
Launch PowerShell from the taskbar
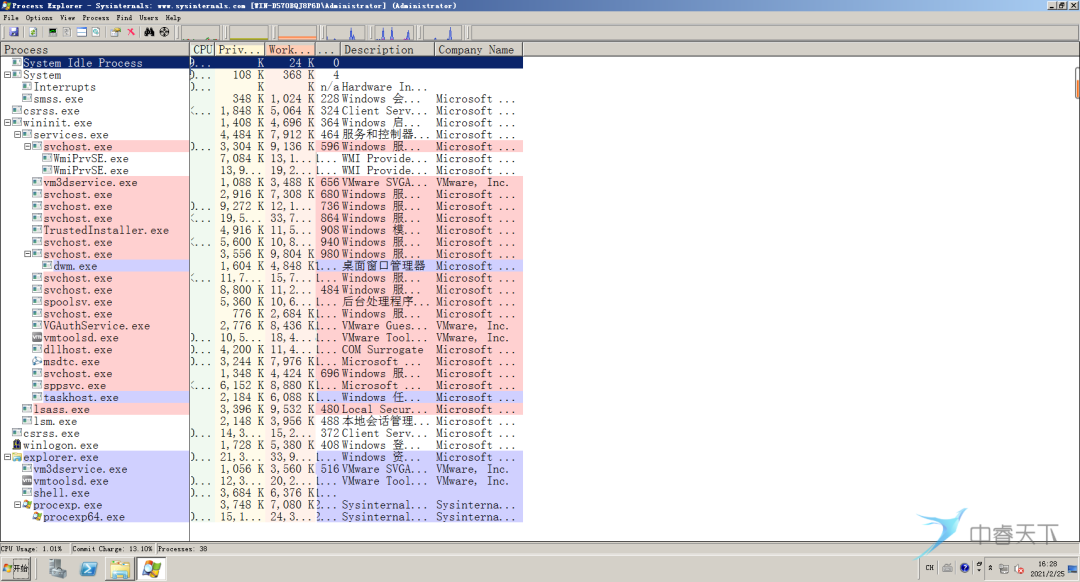[89, 569]
